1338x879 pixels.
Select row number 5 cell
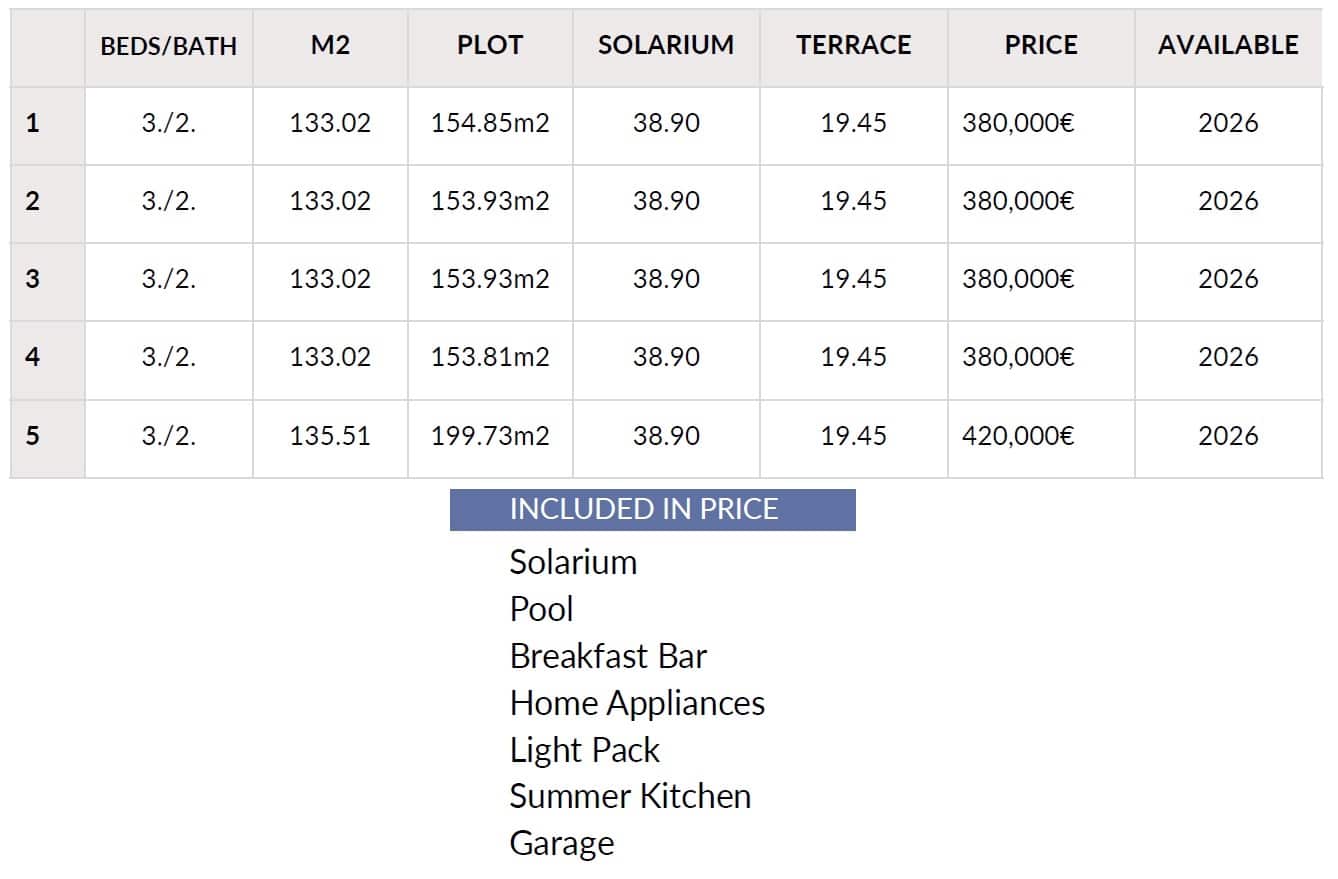click(x=34, y=436)
